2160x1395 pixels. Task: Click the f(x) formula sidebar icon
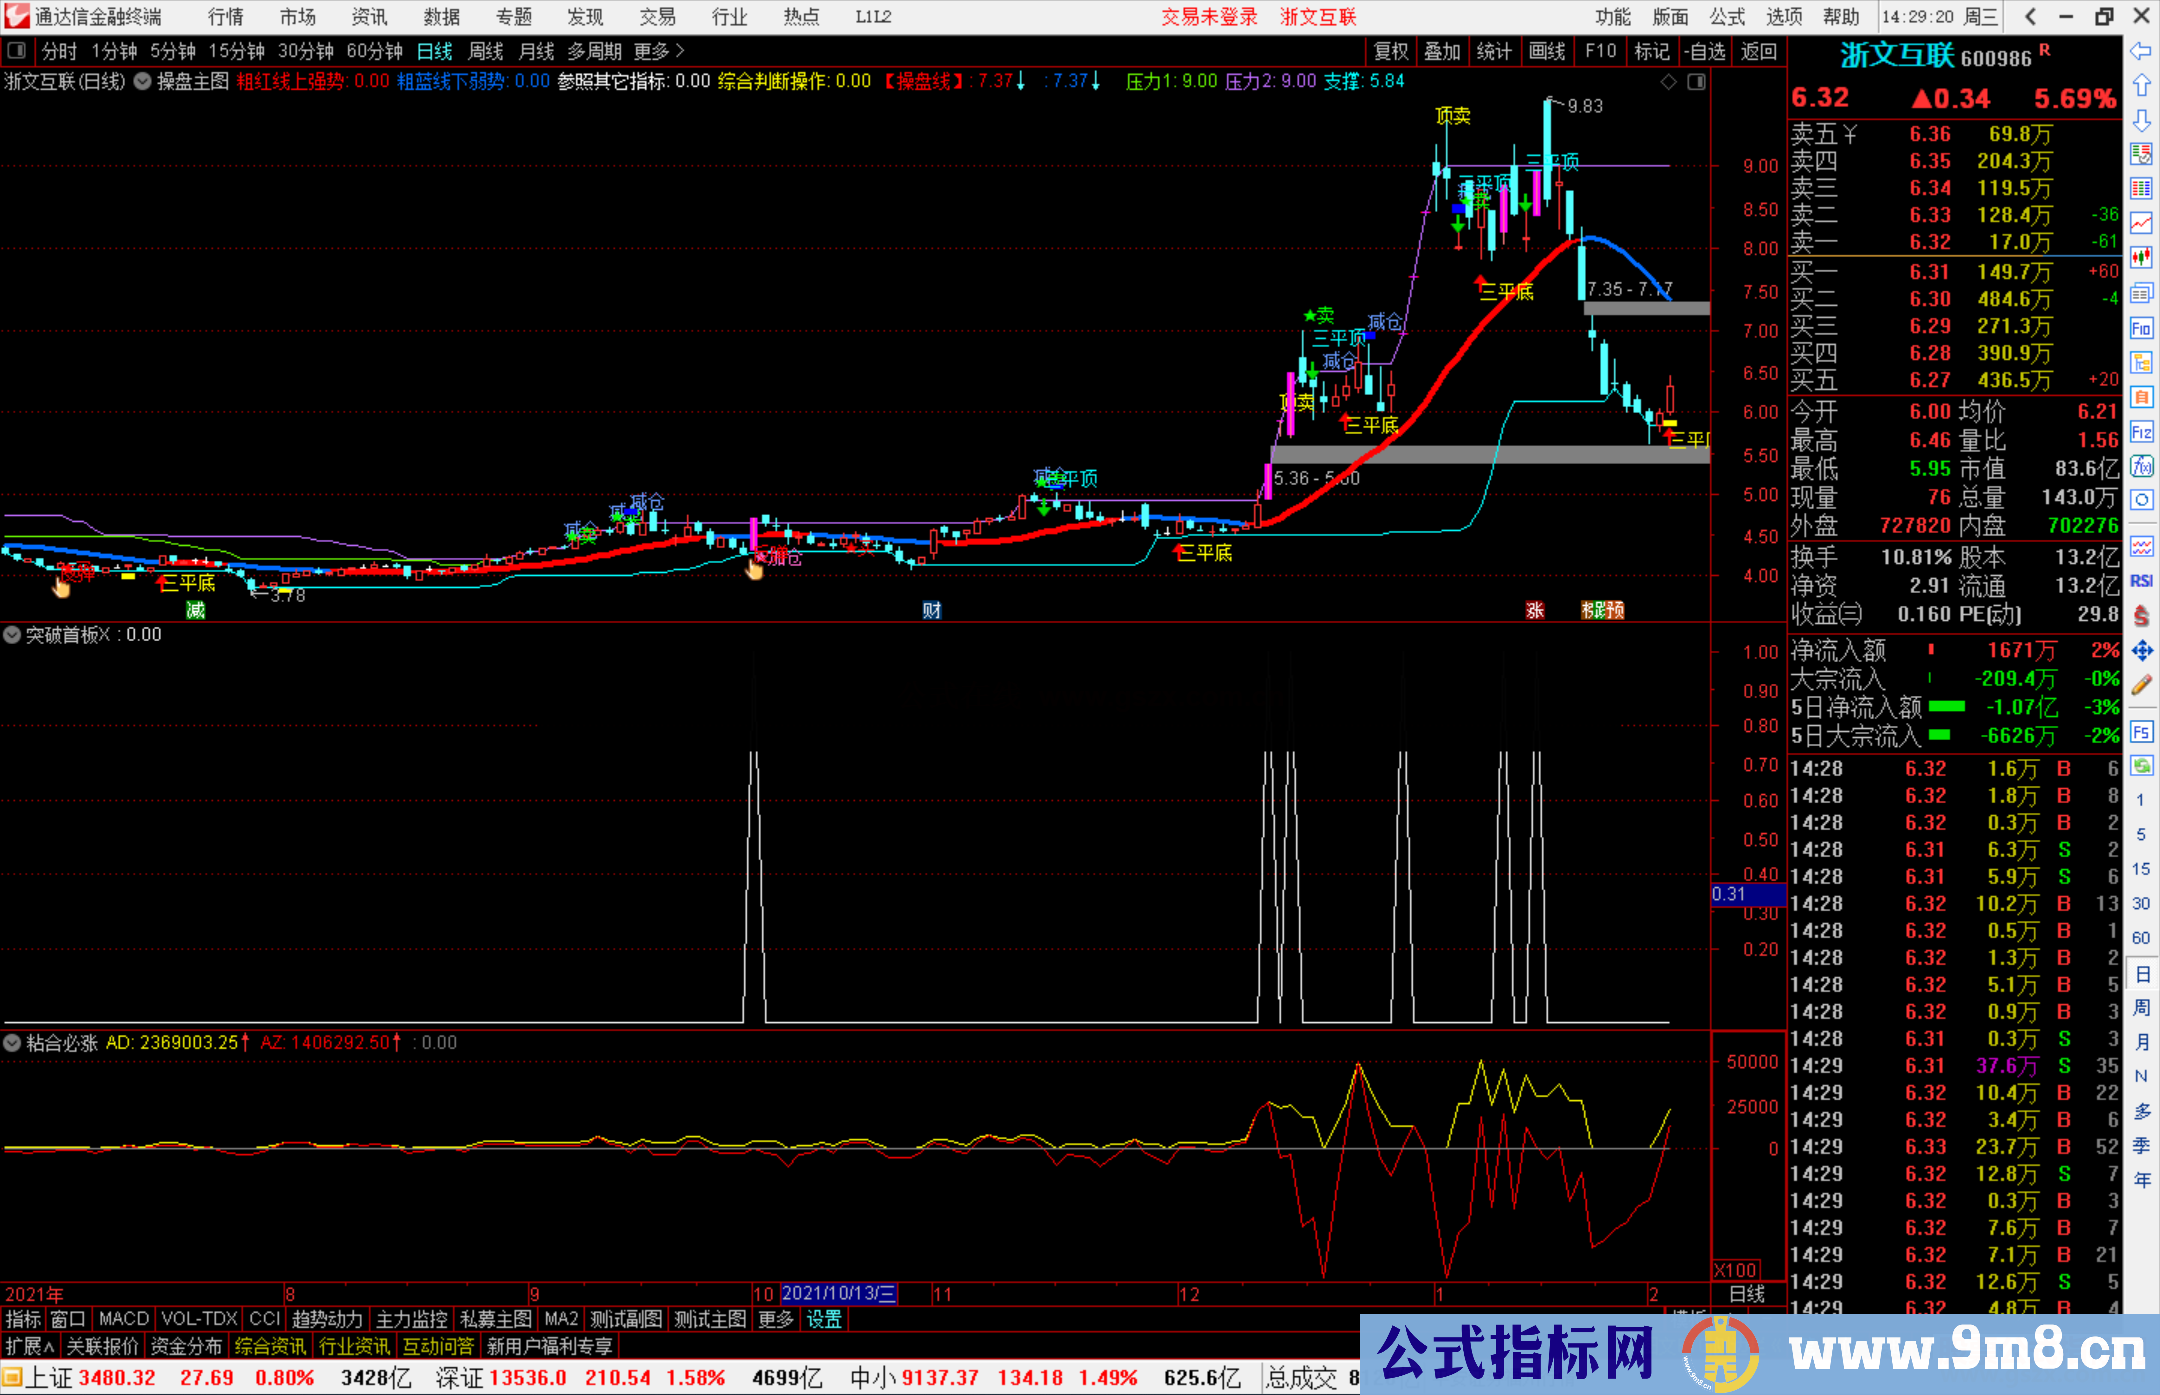pyautogui.click(x=2141, y=466)
